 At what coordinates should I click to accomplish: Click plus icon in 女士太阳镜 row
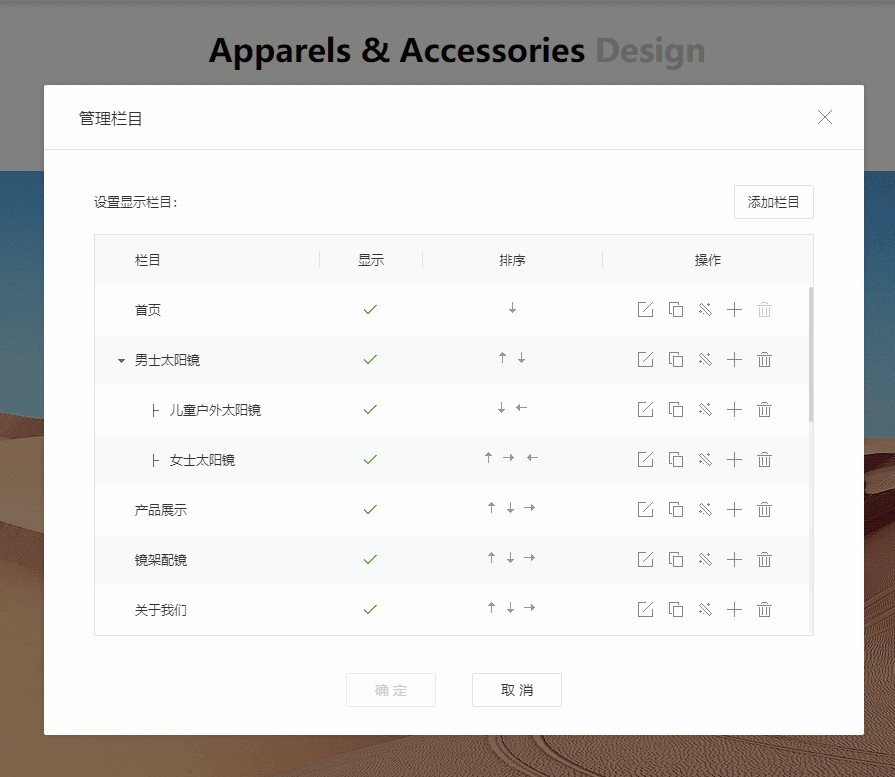pyautogui.click(x=735, y=460)
